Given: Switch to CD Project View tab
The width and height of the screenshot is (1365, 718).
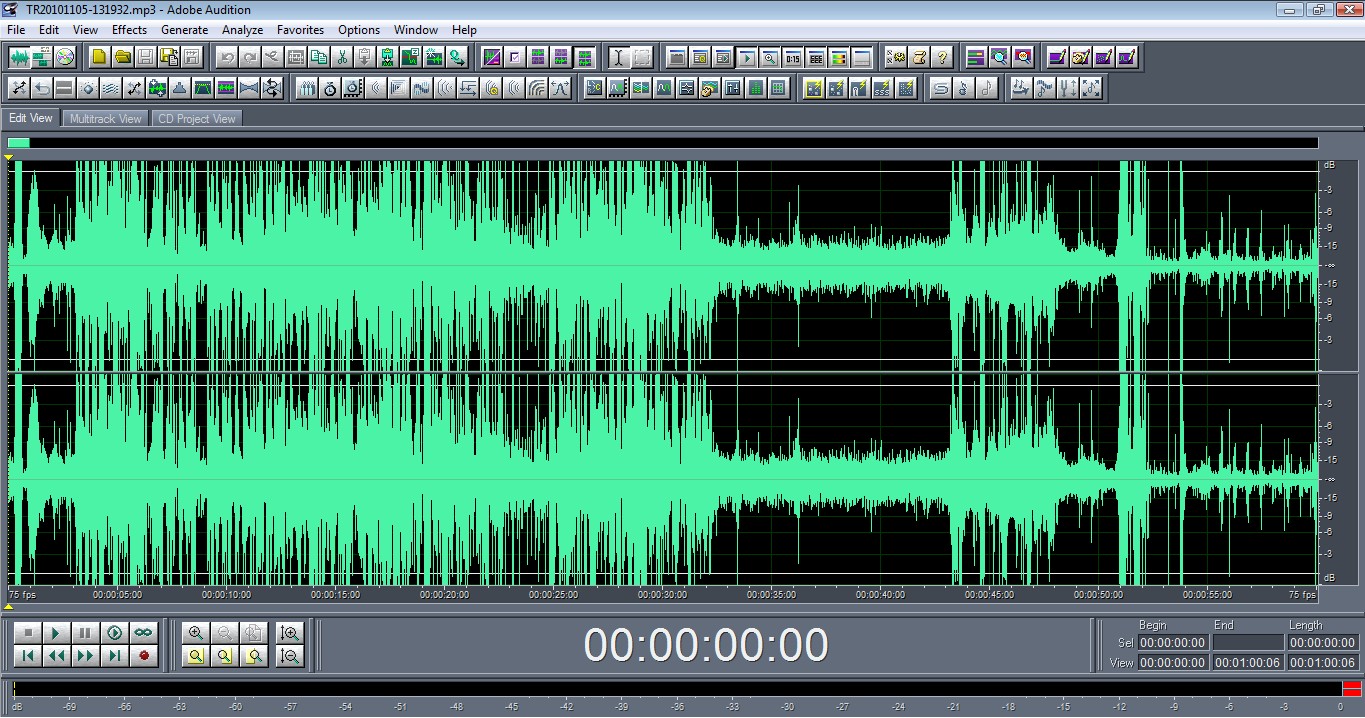Looking at the screenshot, I should tap(196, 119).
